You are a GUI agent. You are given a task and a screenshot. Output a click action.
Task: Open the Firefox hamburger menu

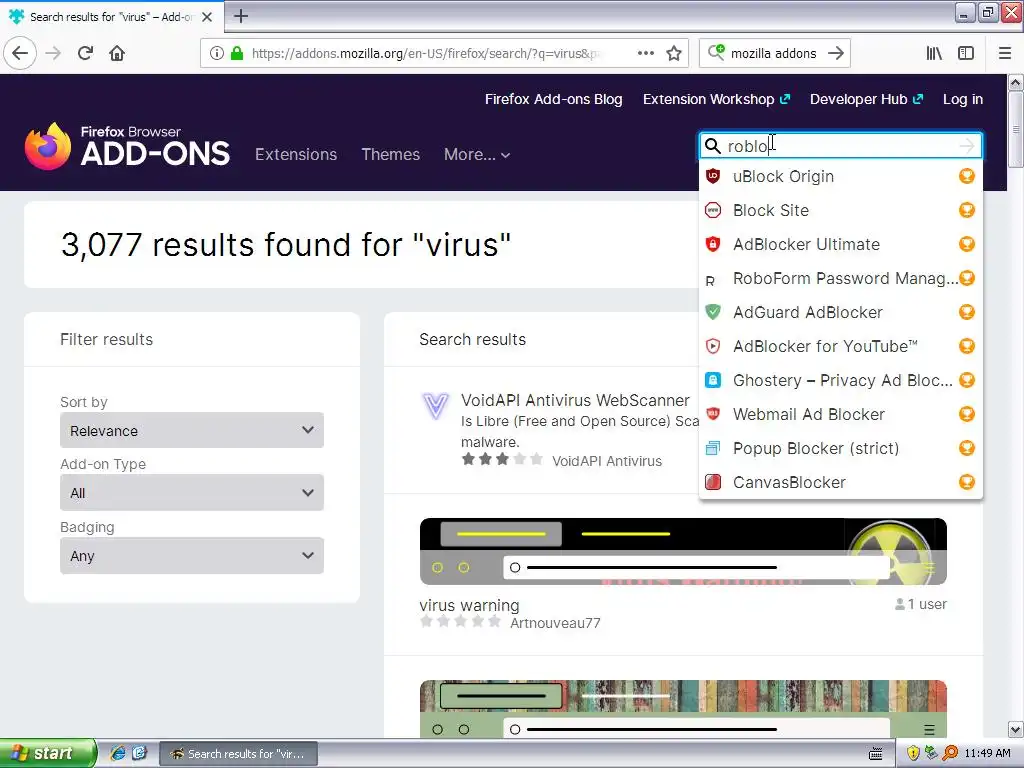coord(1005,54)
